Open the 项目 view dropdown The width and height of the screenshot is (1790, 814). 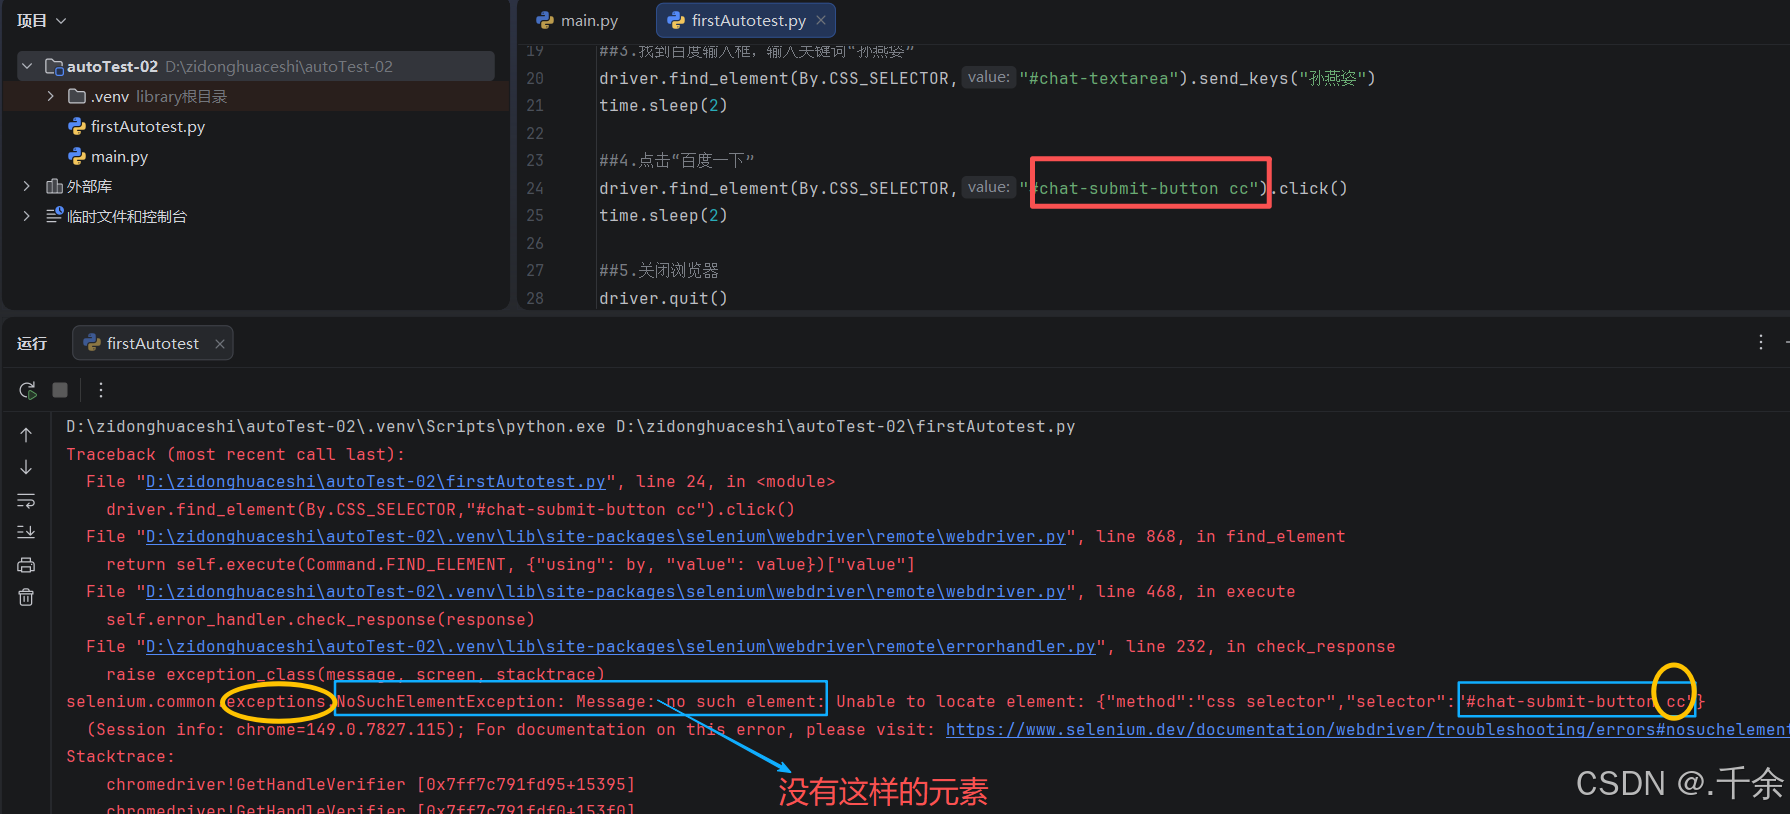(x=41, y=20)
